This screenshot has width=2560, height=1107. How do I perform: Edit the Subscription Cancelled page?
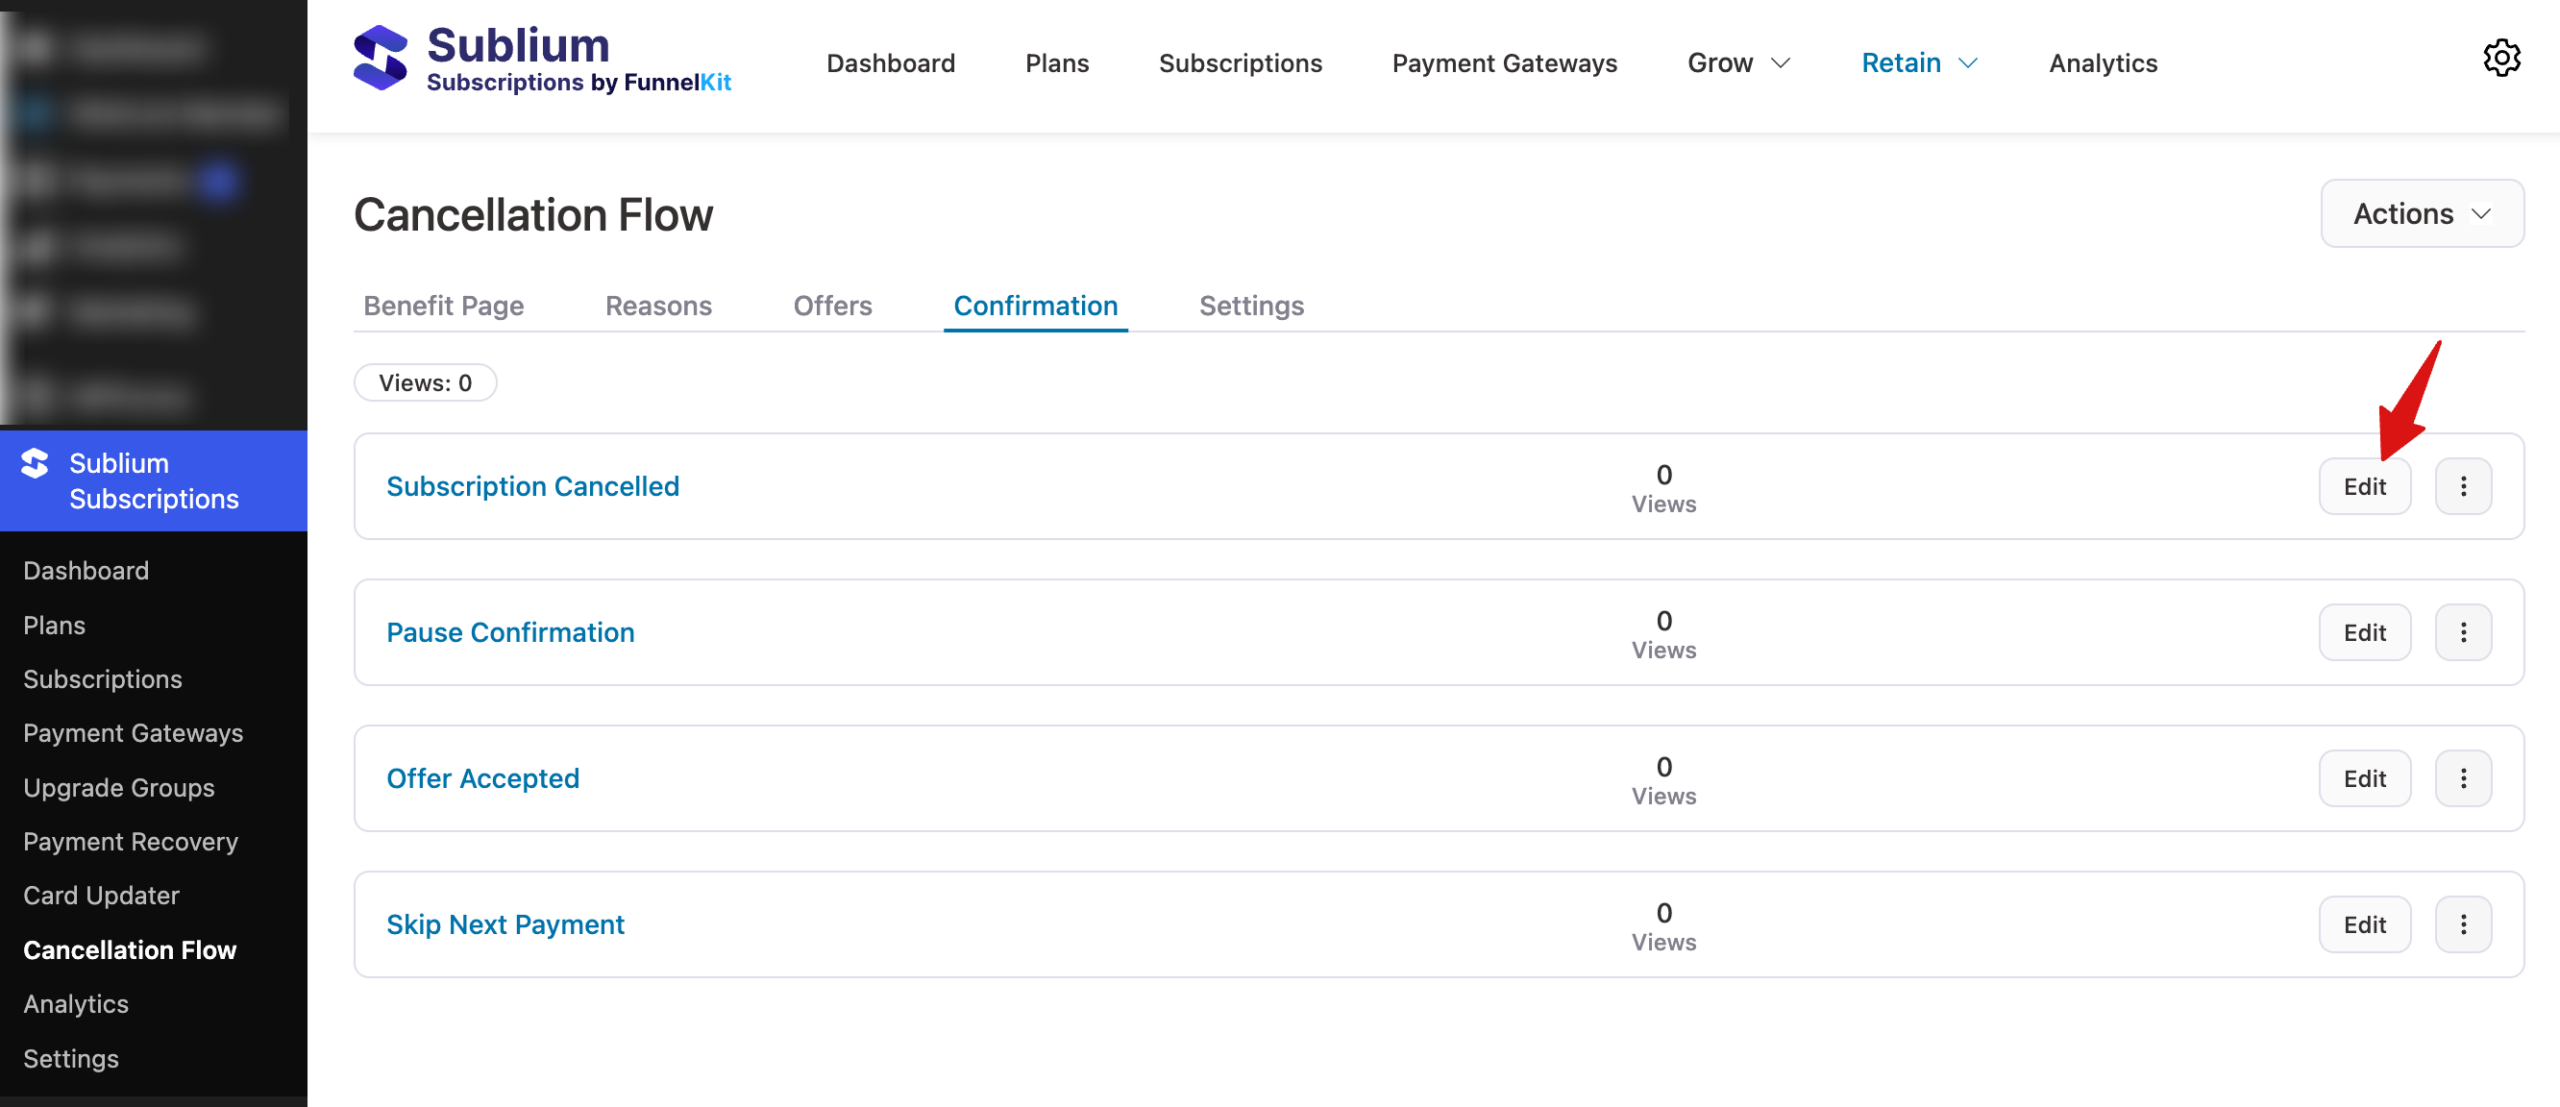coord(2364,486)
